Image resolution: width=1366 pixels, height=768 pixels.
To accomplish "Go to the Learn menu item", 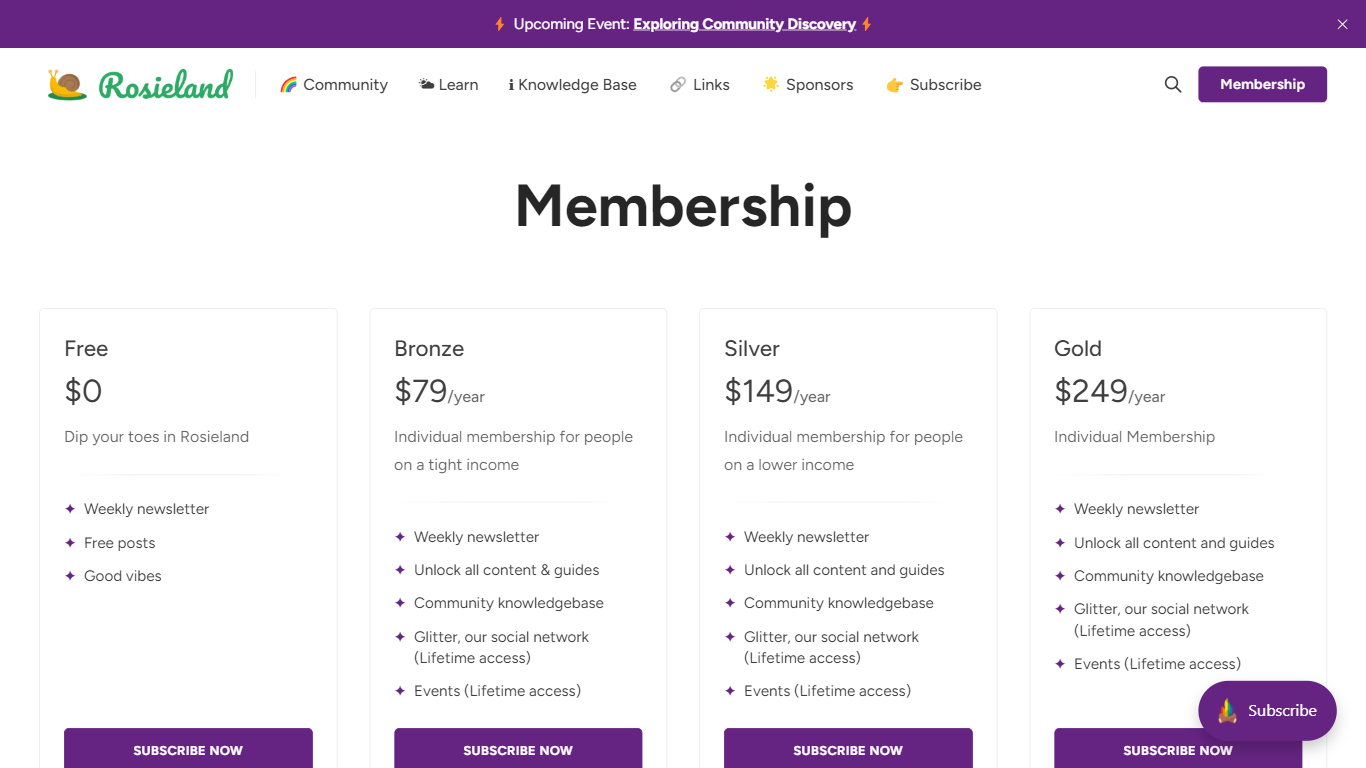I will pos(458,85).
